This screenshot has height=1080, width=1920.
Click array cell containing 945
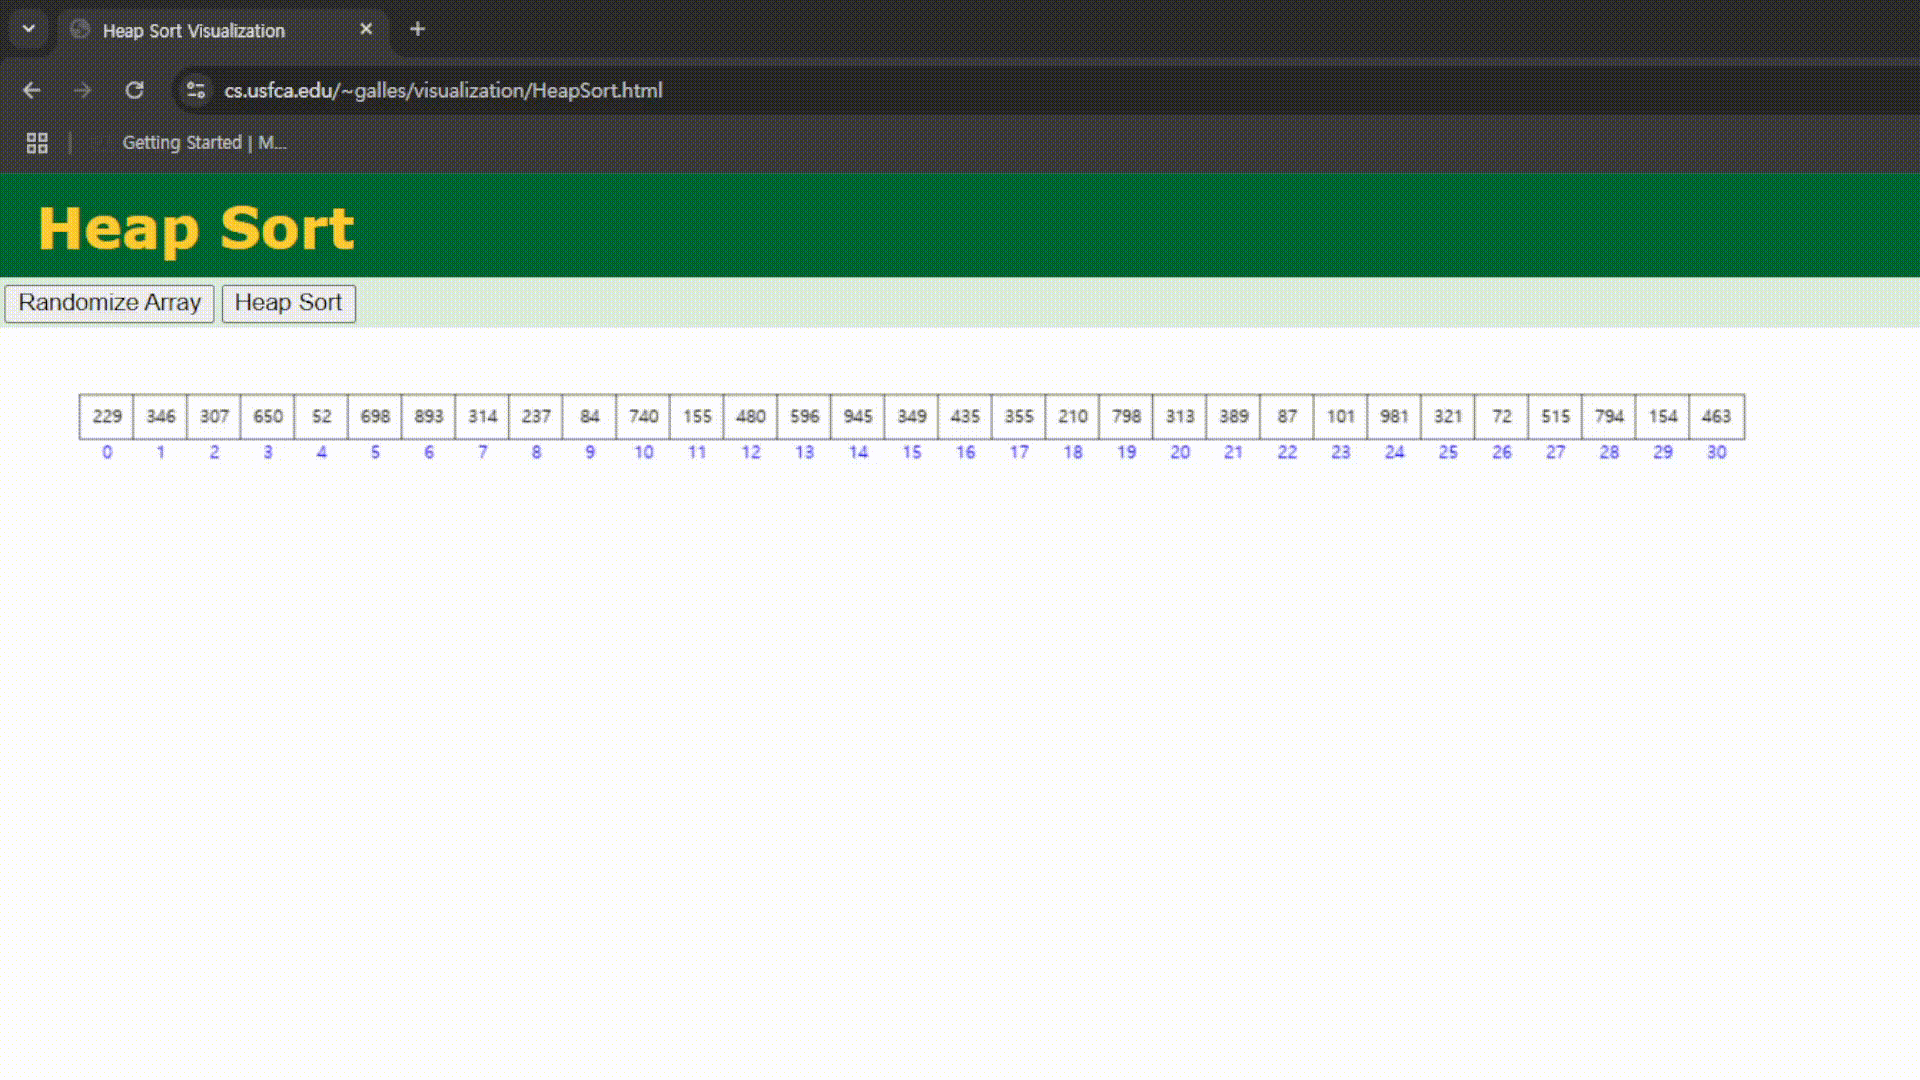point(858,417)
